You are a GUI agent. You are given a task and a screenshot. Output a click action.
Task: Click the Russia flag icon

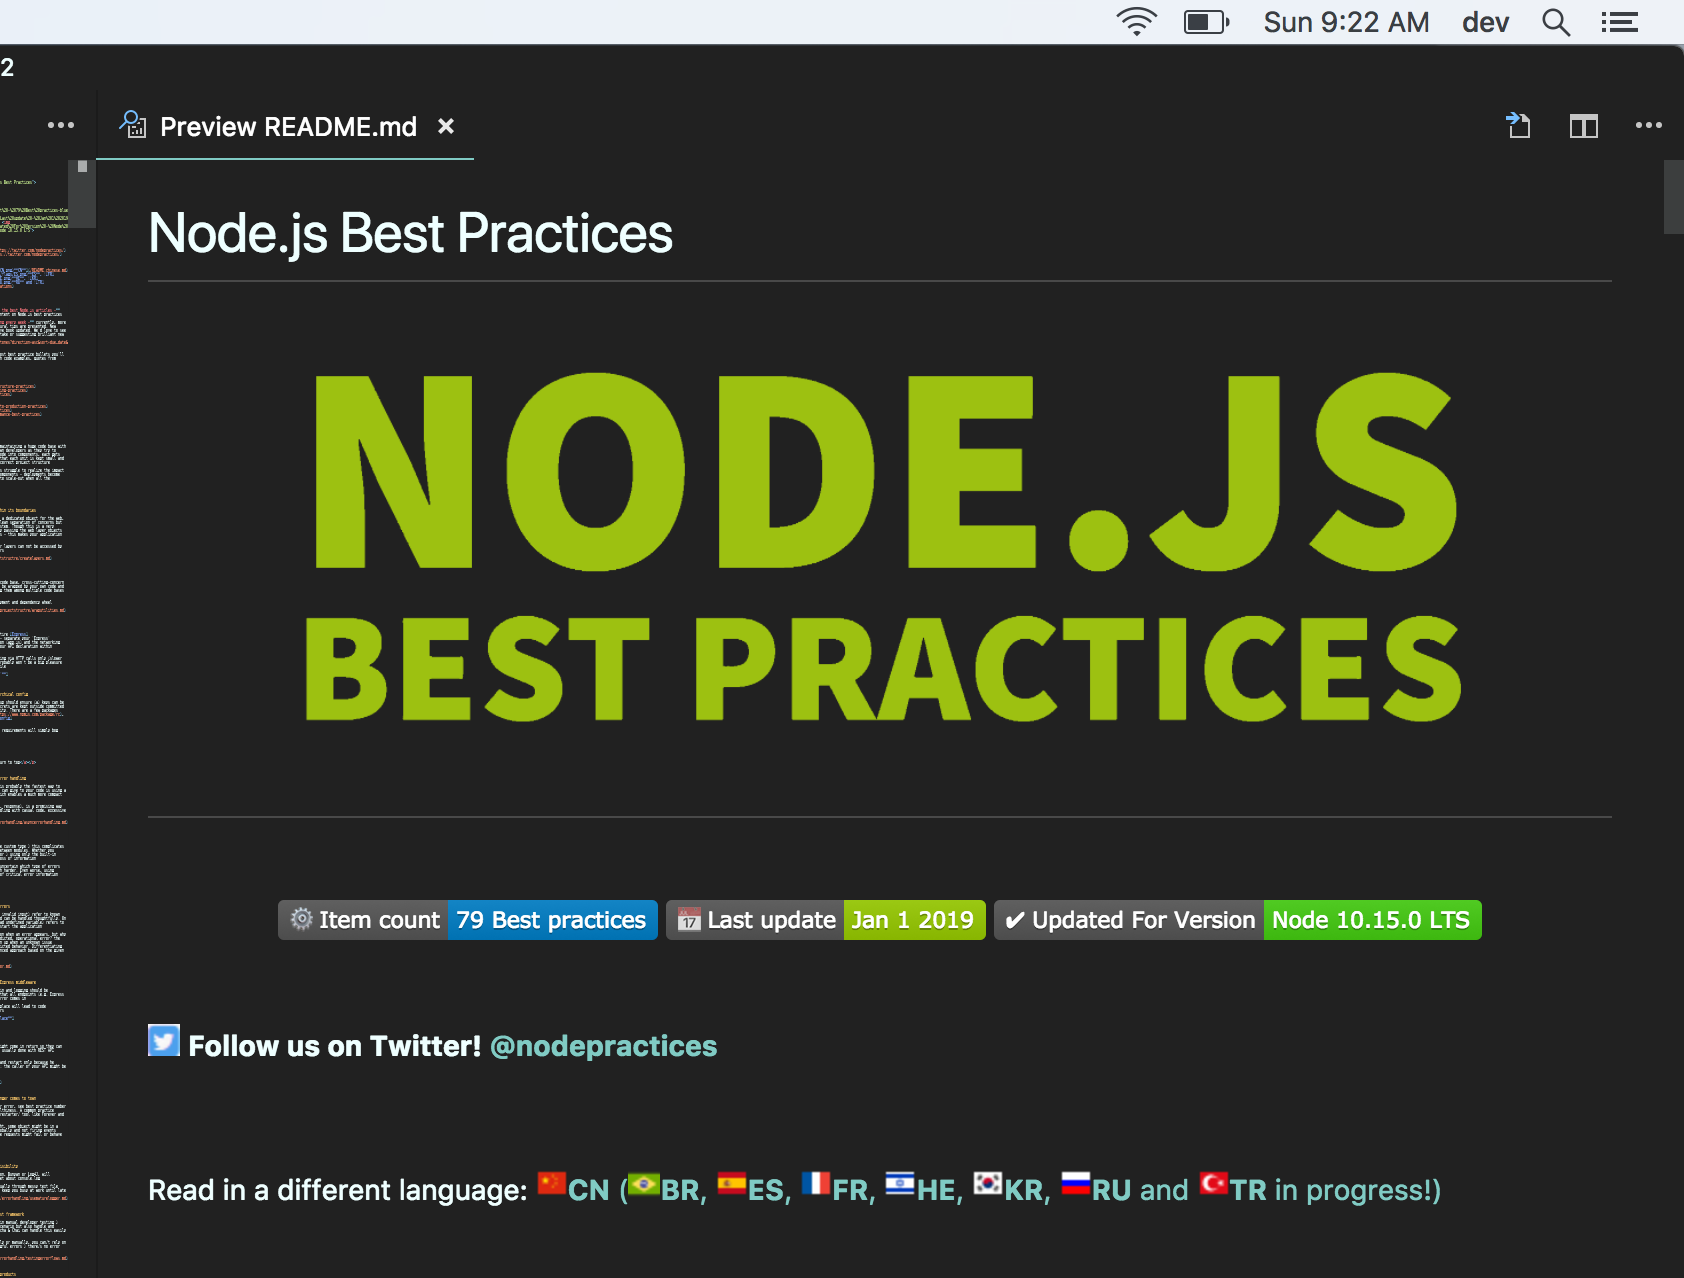tap(1076, 1183)
